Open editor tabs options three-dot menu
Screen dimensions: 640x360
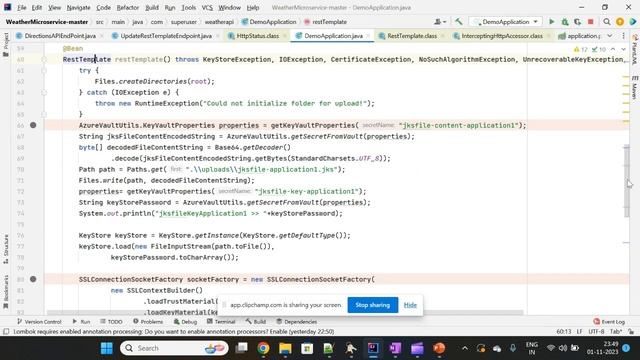[x=623, y=36]
